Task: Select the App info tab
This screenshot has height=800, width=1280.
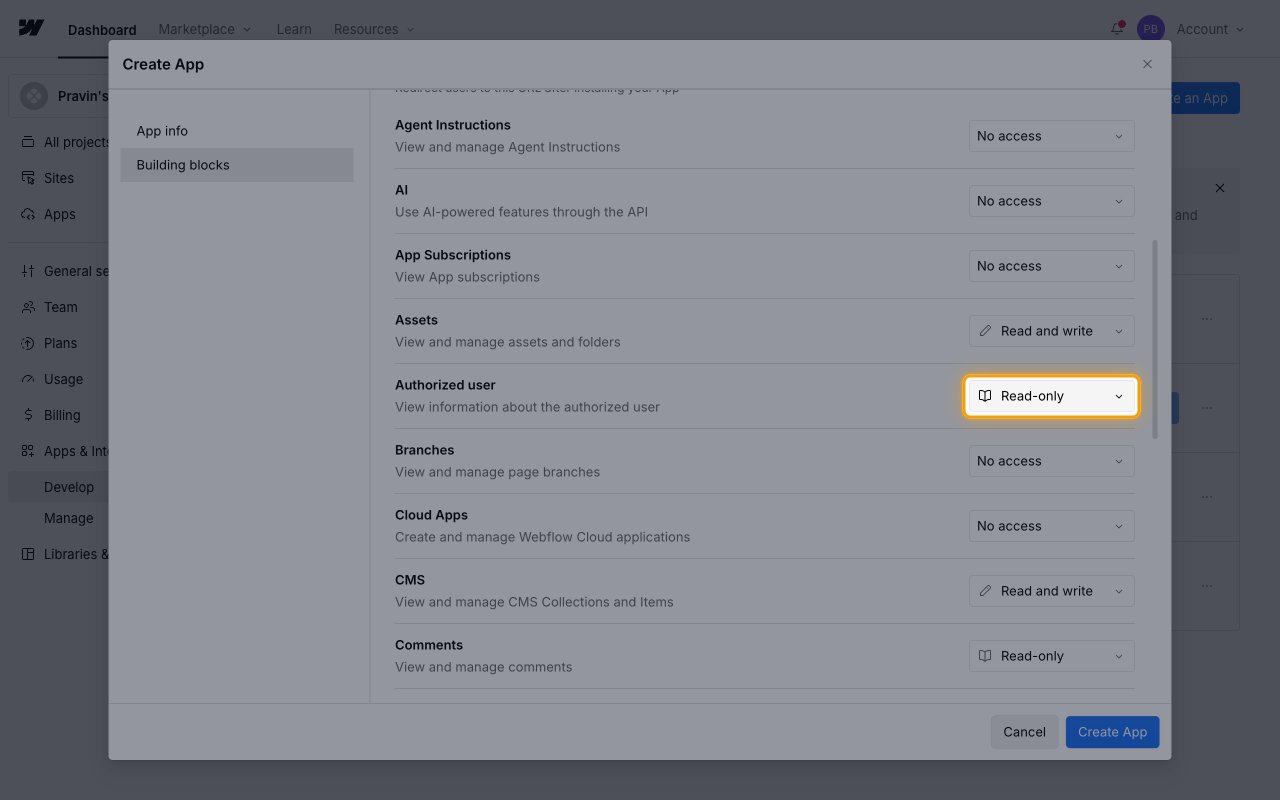Action: tap(237, 131)
